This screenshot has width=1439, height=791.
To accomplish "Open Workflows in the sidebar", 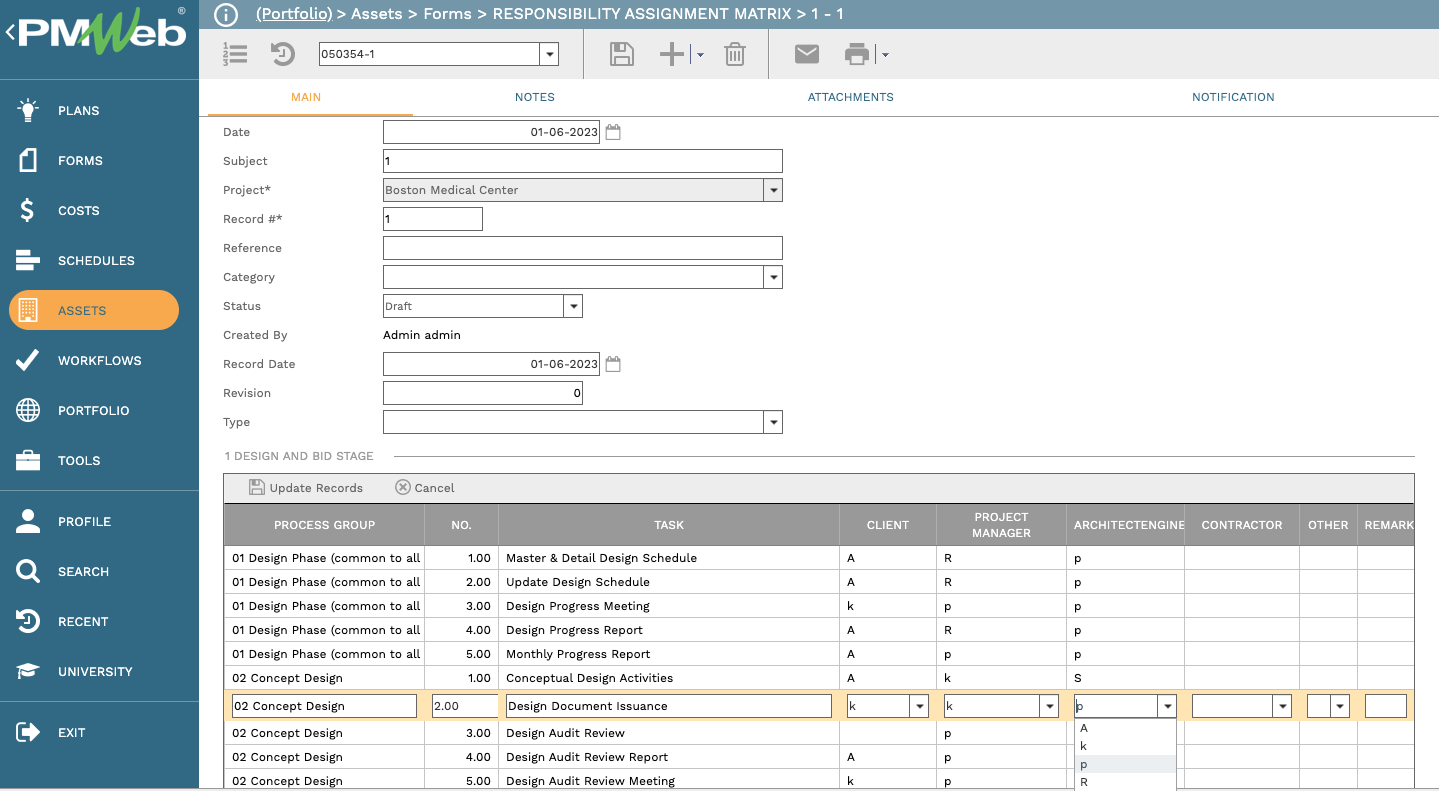I will 99,360.
